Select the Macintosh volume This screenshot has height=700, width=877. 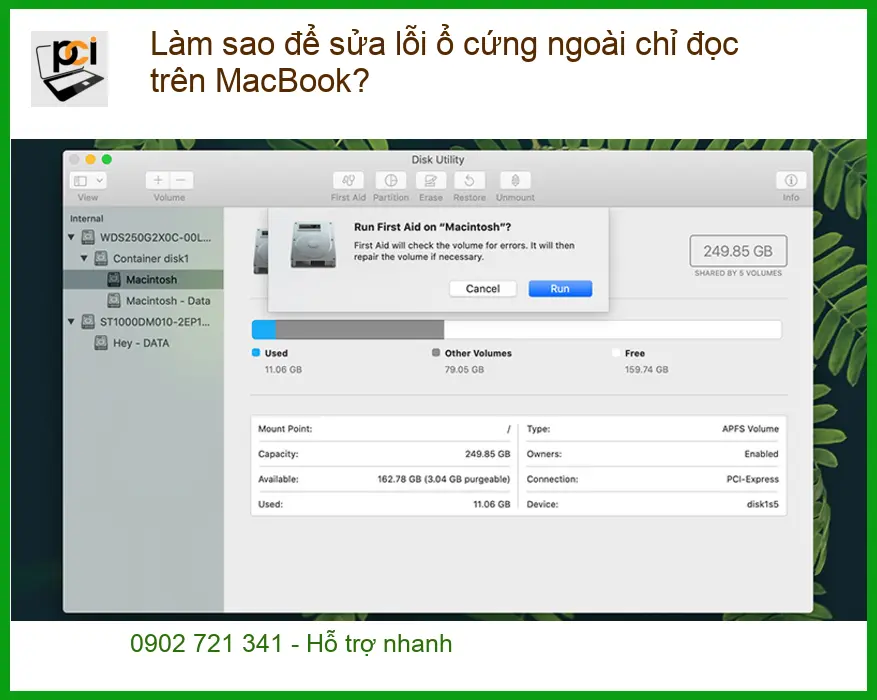pos(143,280)
